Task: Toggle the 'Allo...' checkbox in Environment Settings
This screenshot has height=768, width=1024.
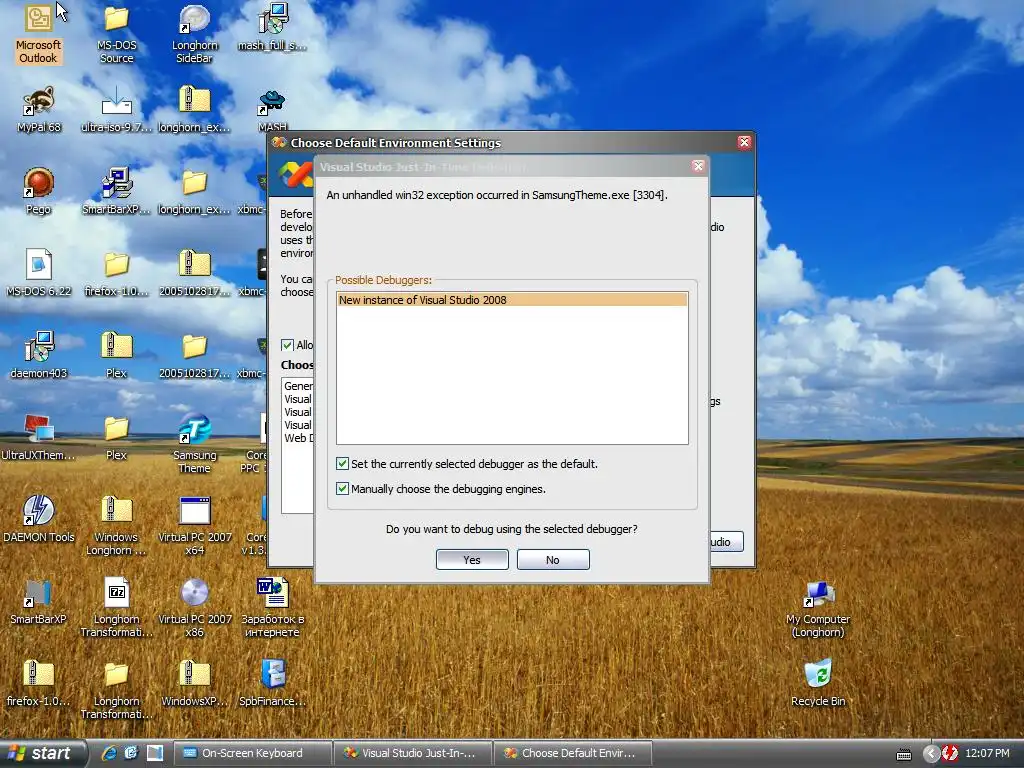Action: point(287,345)
